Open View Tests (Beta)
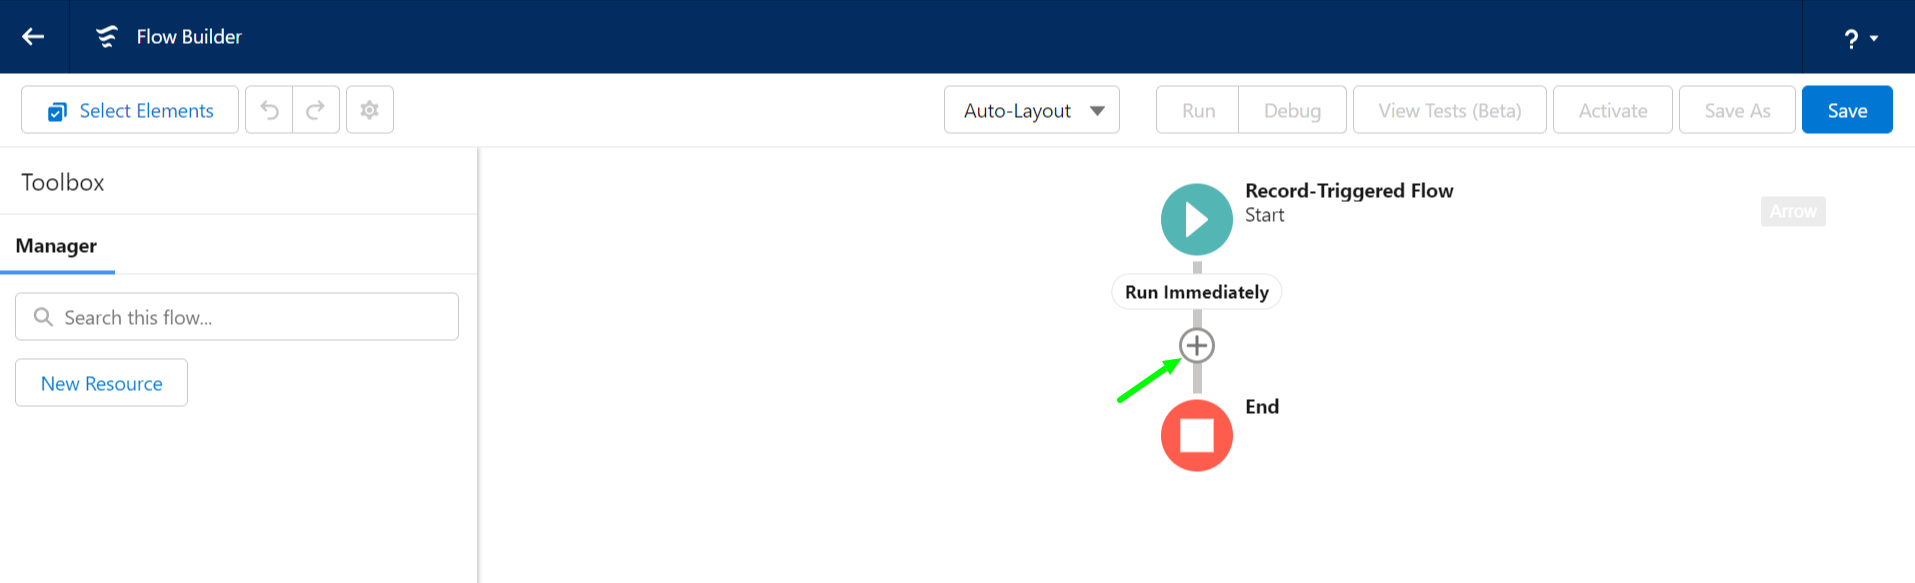Screen dimensions: 1915x583 [1450, 110]
